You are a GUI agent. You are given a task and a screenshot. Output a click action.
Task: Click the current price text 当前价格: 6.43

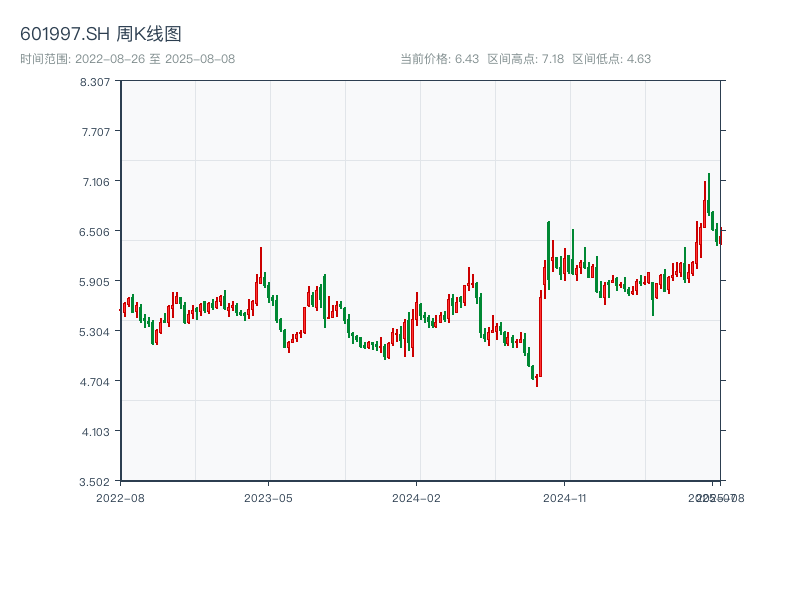(x=440, y=59)
